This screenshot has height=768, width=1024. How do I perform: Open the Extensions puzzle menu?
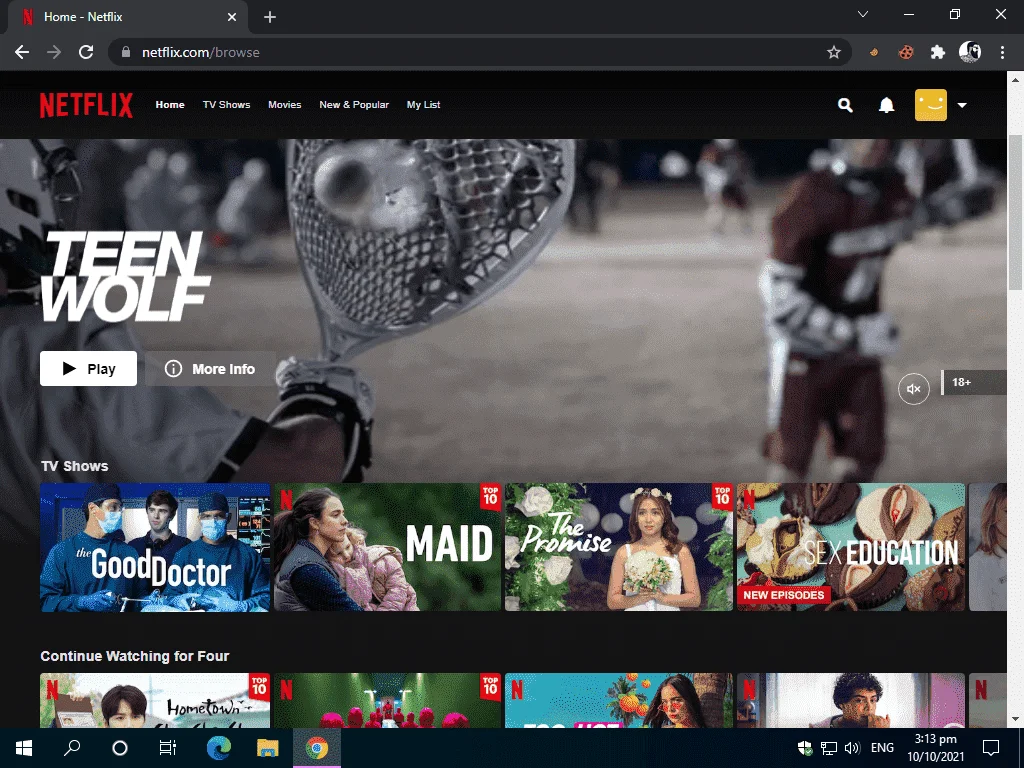(x=938, y=52)
